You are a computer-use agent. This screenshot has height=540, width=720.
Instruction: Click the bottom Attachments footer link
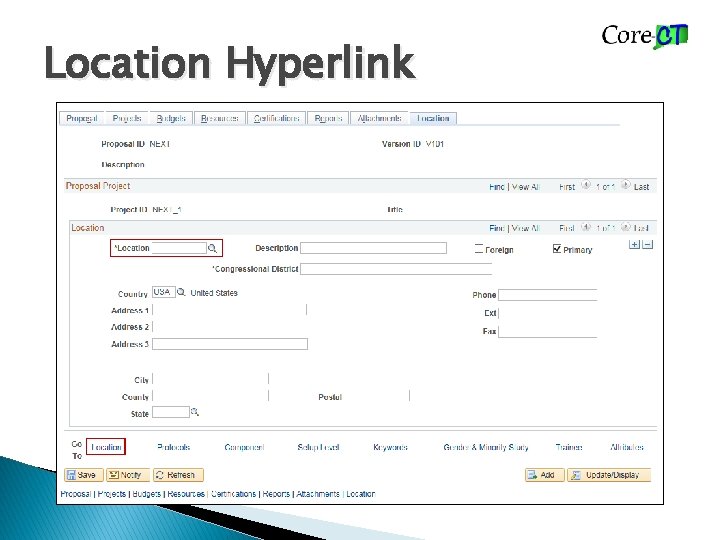pyautogui.click(x=318, y=494)
